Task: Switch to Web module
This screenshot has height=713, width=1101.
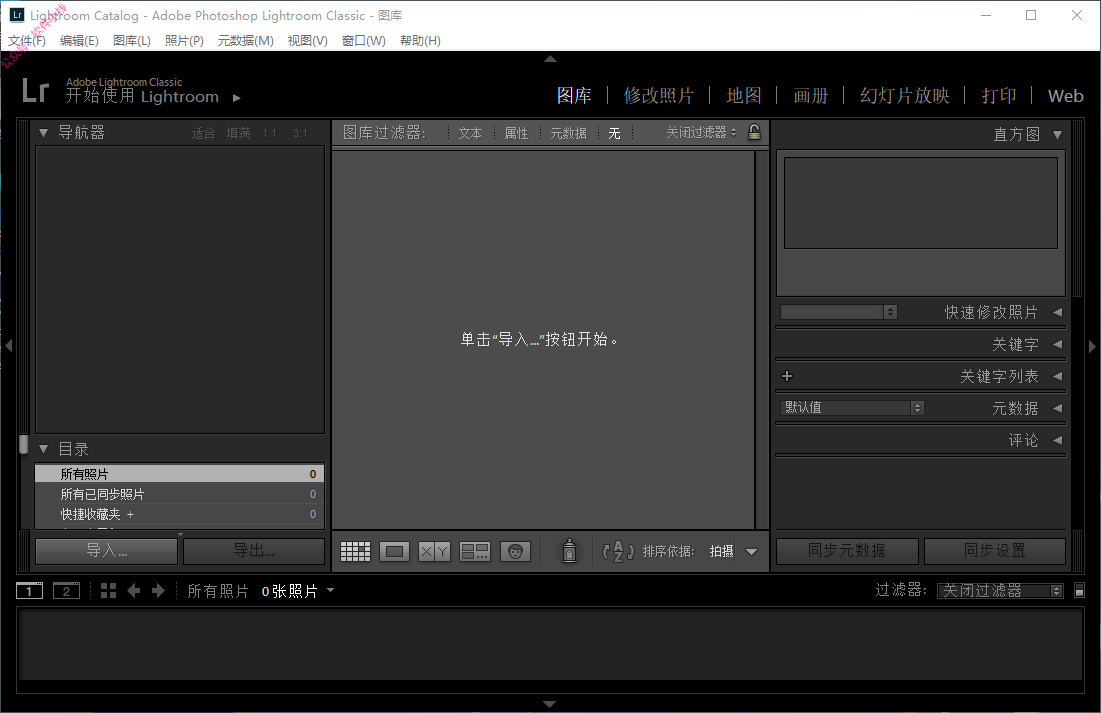Action: (x=1066, y=96)
